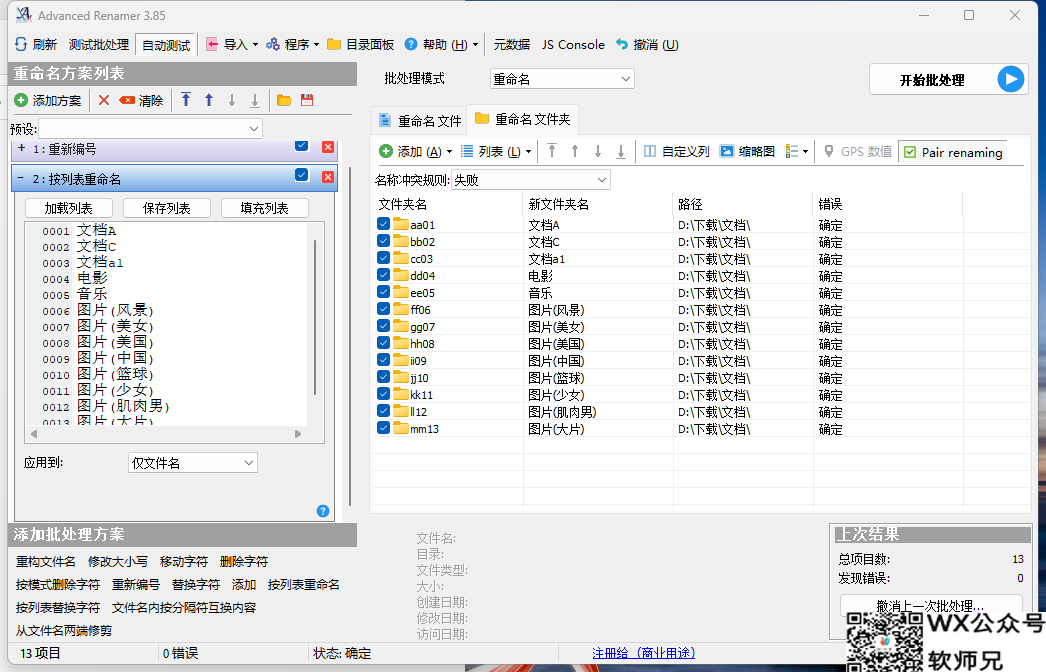
Task: Move selected method up one position
Action: [x=209, y=100]
